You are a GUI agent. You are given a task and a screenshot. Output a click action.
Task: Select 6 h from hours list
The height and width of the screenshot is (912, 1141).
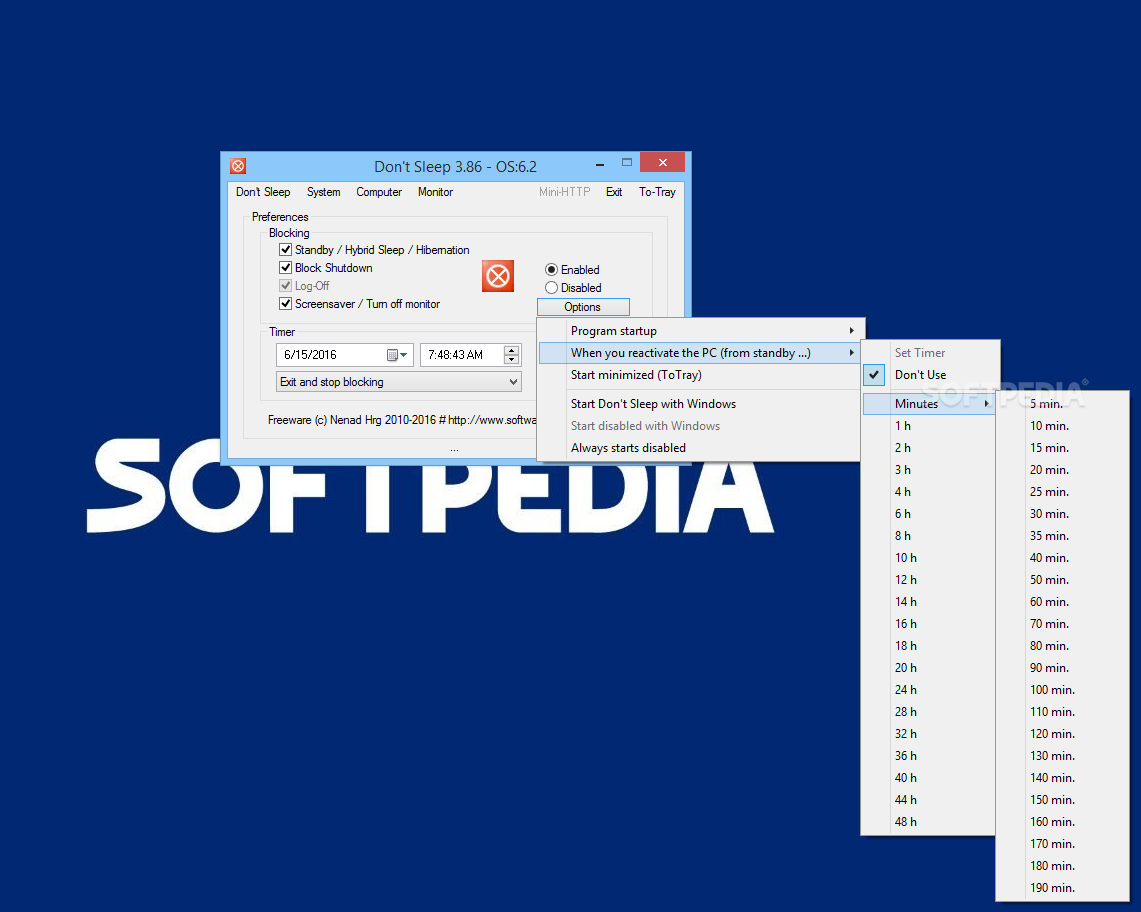point(929,514)
